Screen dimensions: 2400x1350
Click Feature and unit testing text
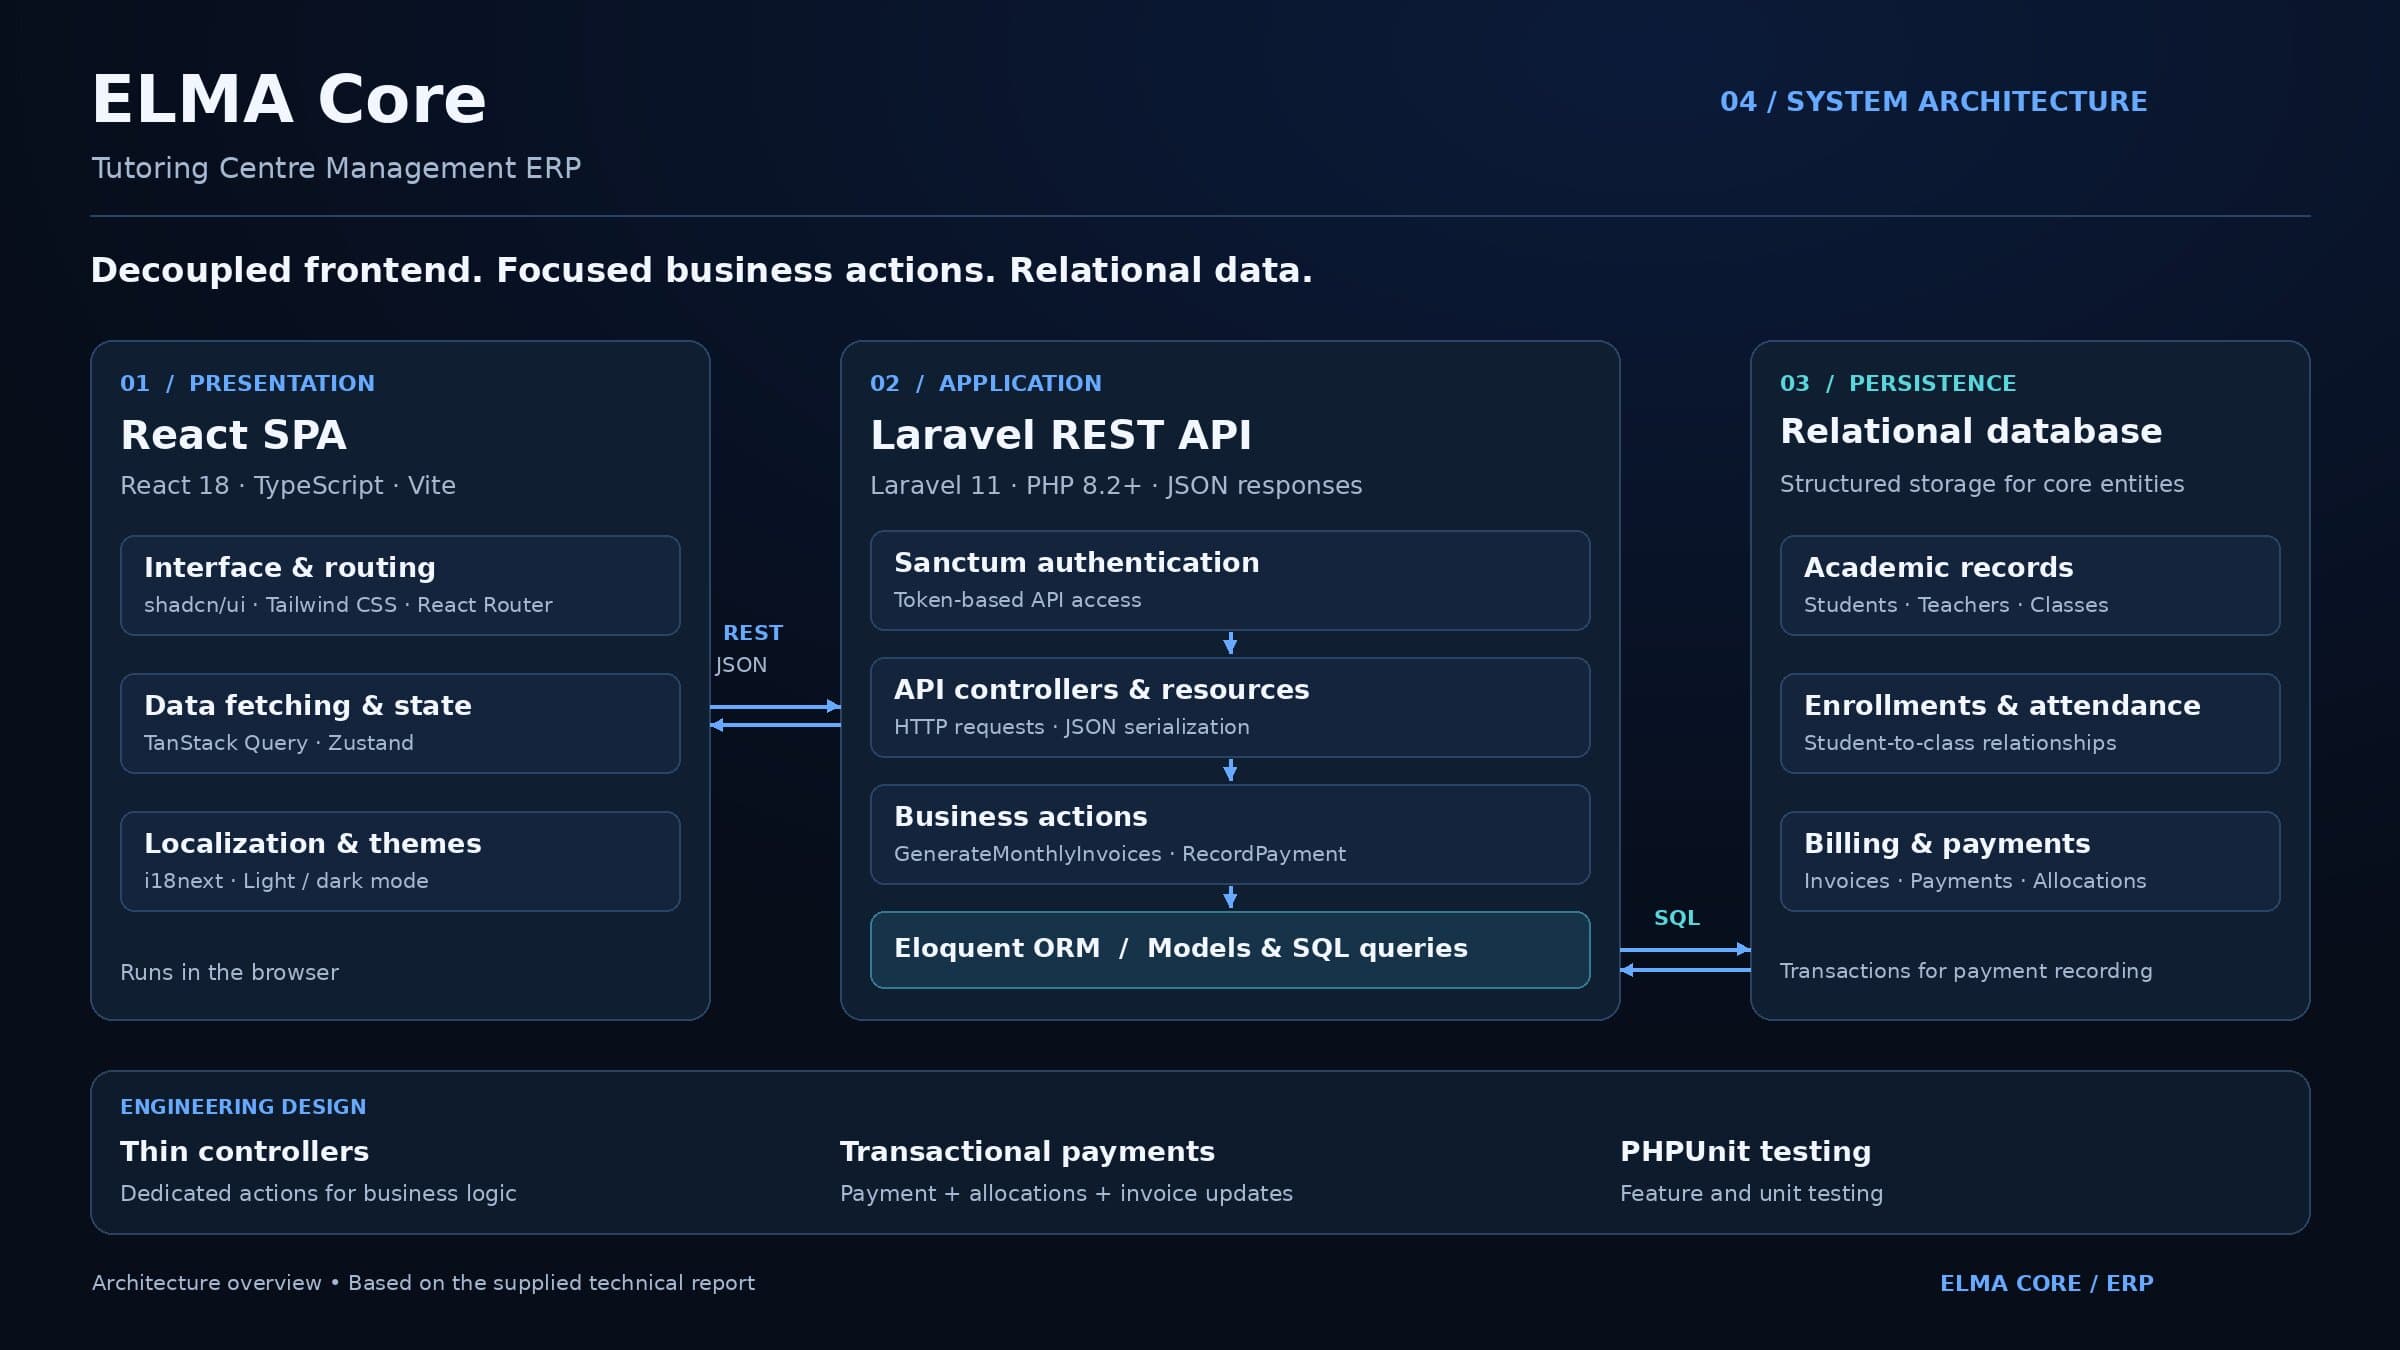(x=1751, y=1193)
